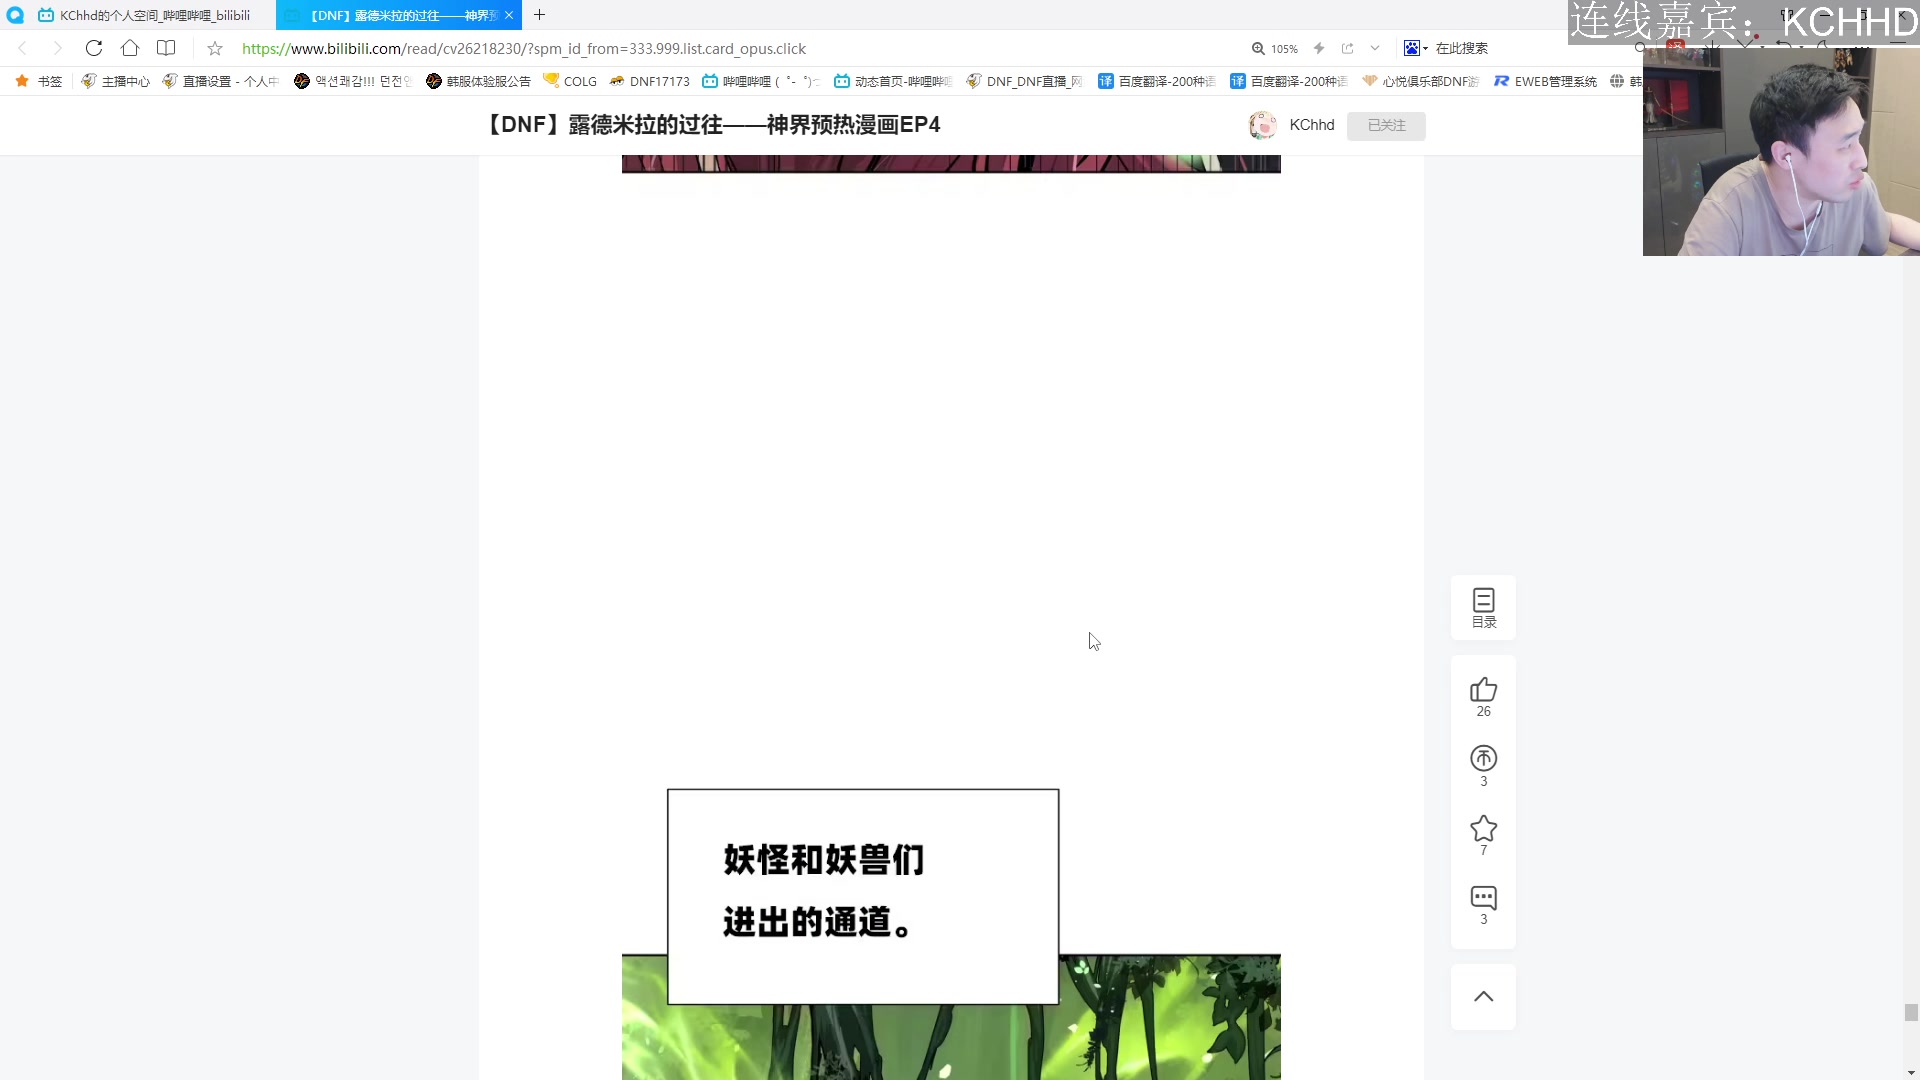Open the second 百度翻译-200种语 bookmark
This screenshot has width=1920, height=1080.
[x=1288, y=81]
